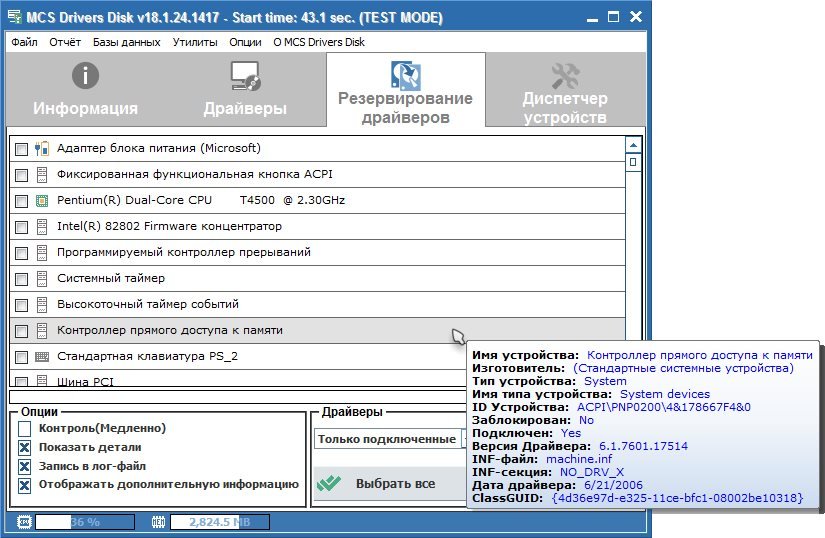Open the Утилиты menu
825x538 pixels.
(195, 42)
